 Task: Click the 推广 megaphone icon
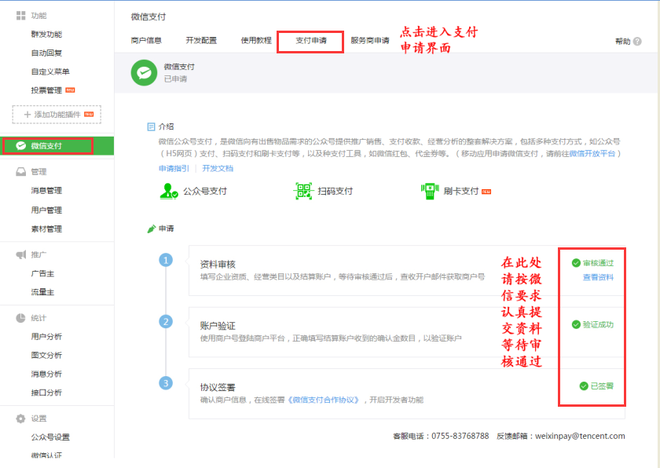21,255
